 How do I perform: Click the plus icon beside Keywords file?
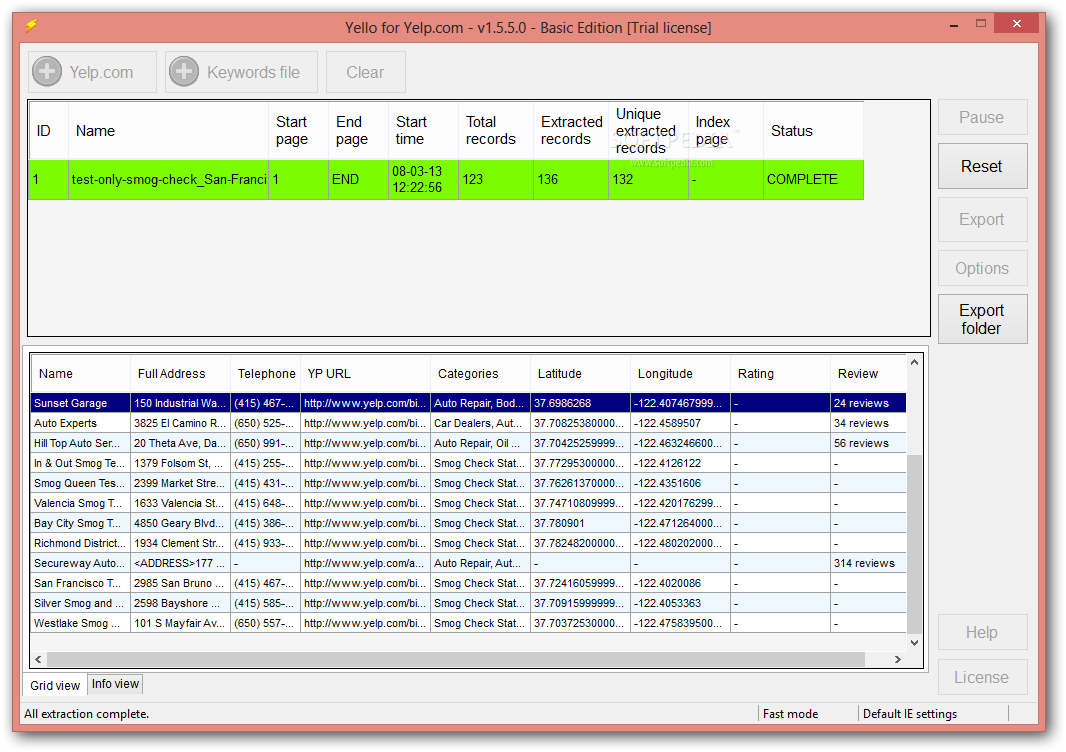(184, 71)
